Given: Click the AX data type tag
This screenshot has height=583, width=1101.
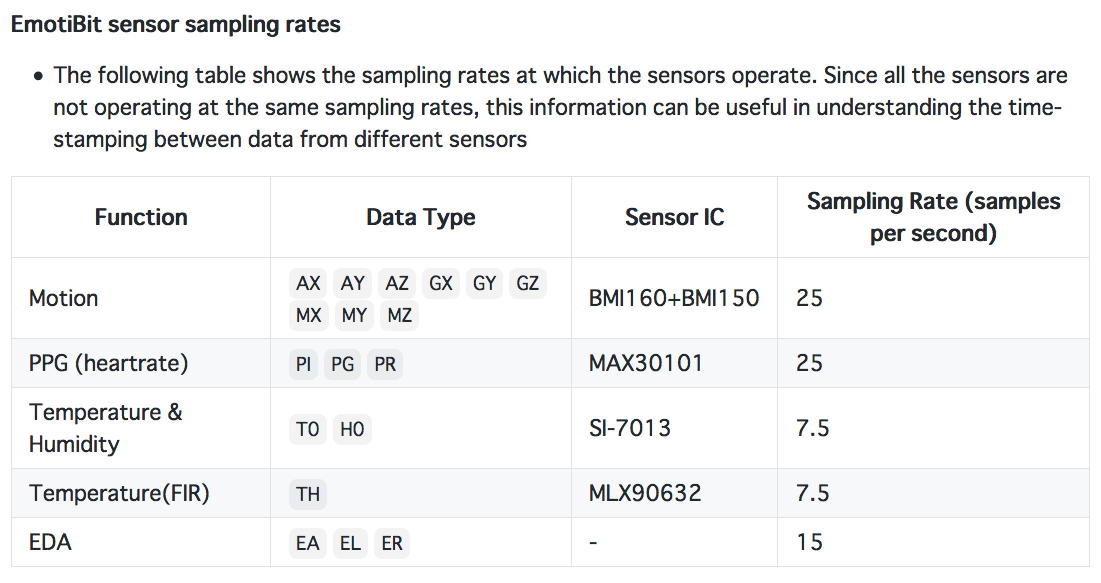Looking at the screenshot, I should pyautogui.click(x=308, y=283).
